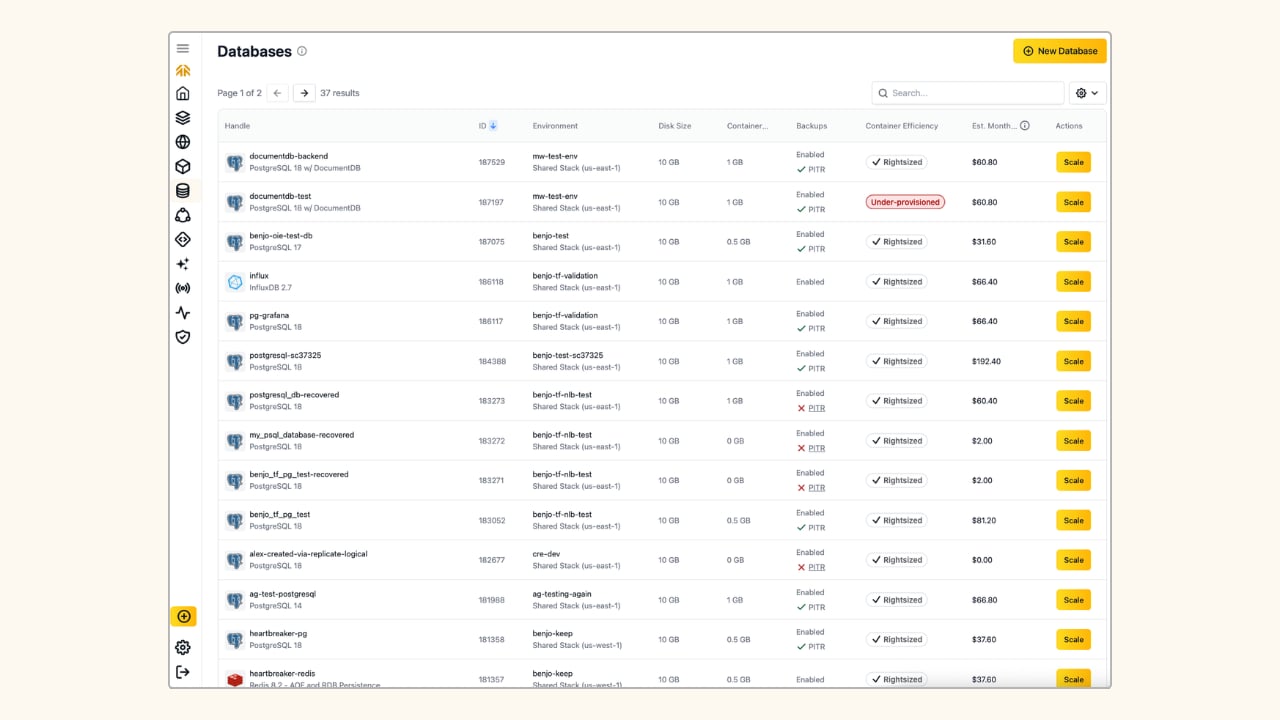Open settings gear in sidebar bottom
Image resolution: width=1280 pixels, height=720 pixels.
183,647
